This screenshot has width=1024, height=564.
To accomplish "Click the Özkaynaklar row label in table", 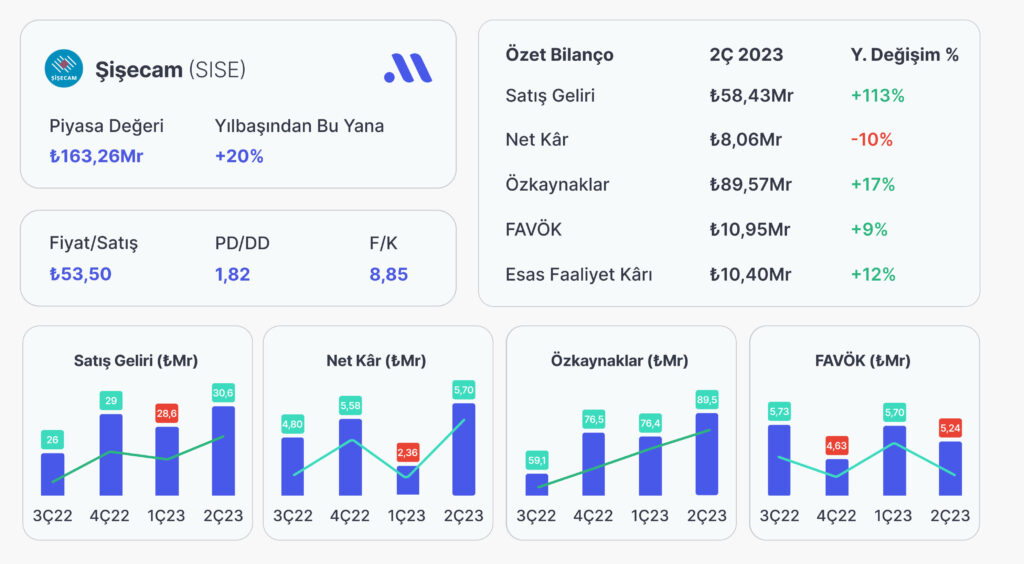I will tap(557, 185).
